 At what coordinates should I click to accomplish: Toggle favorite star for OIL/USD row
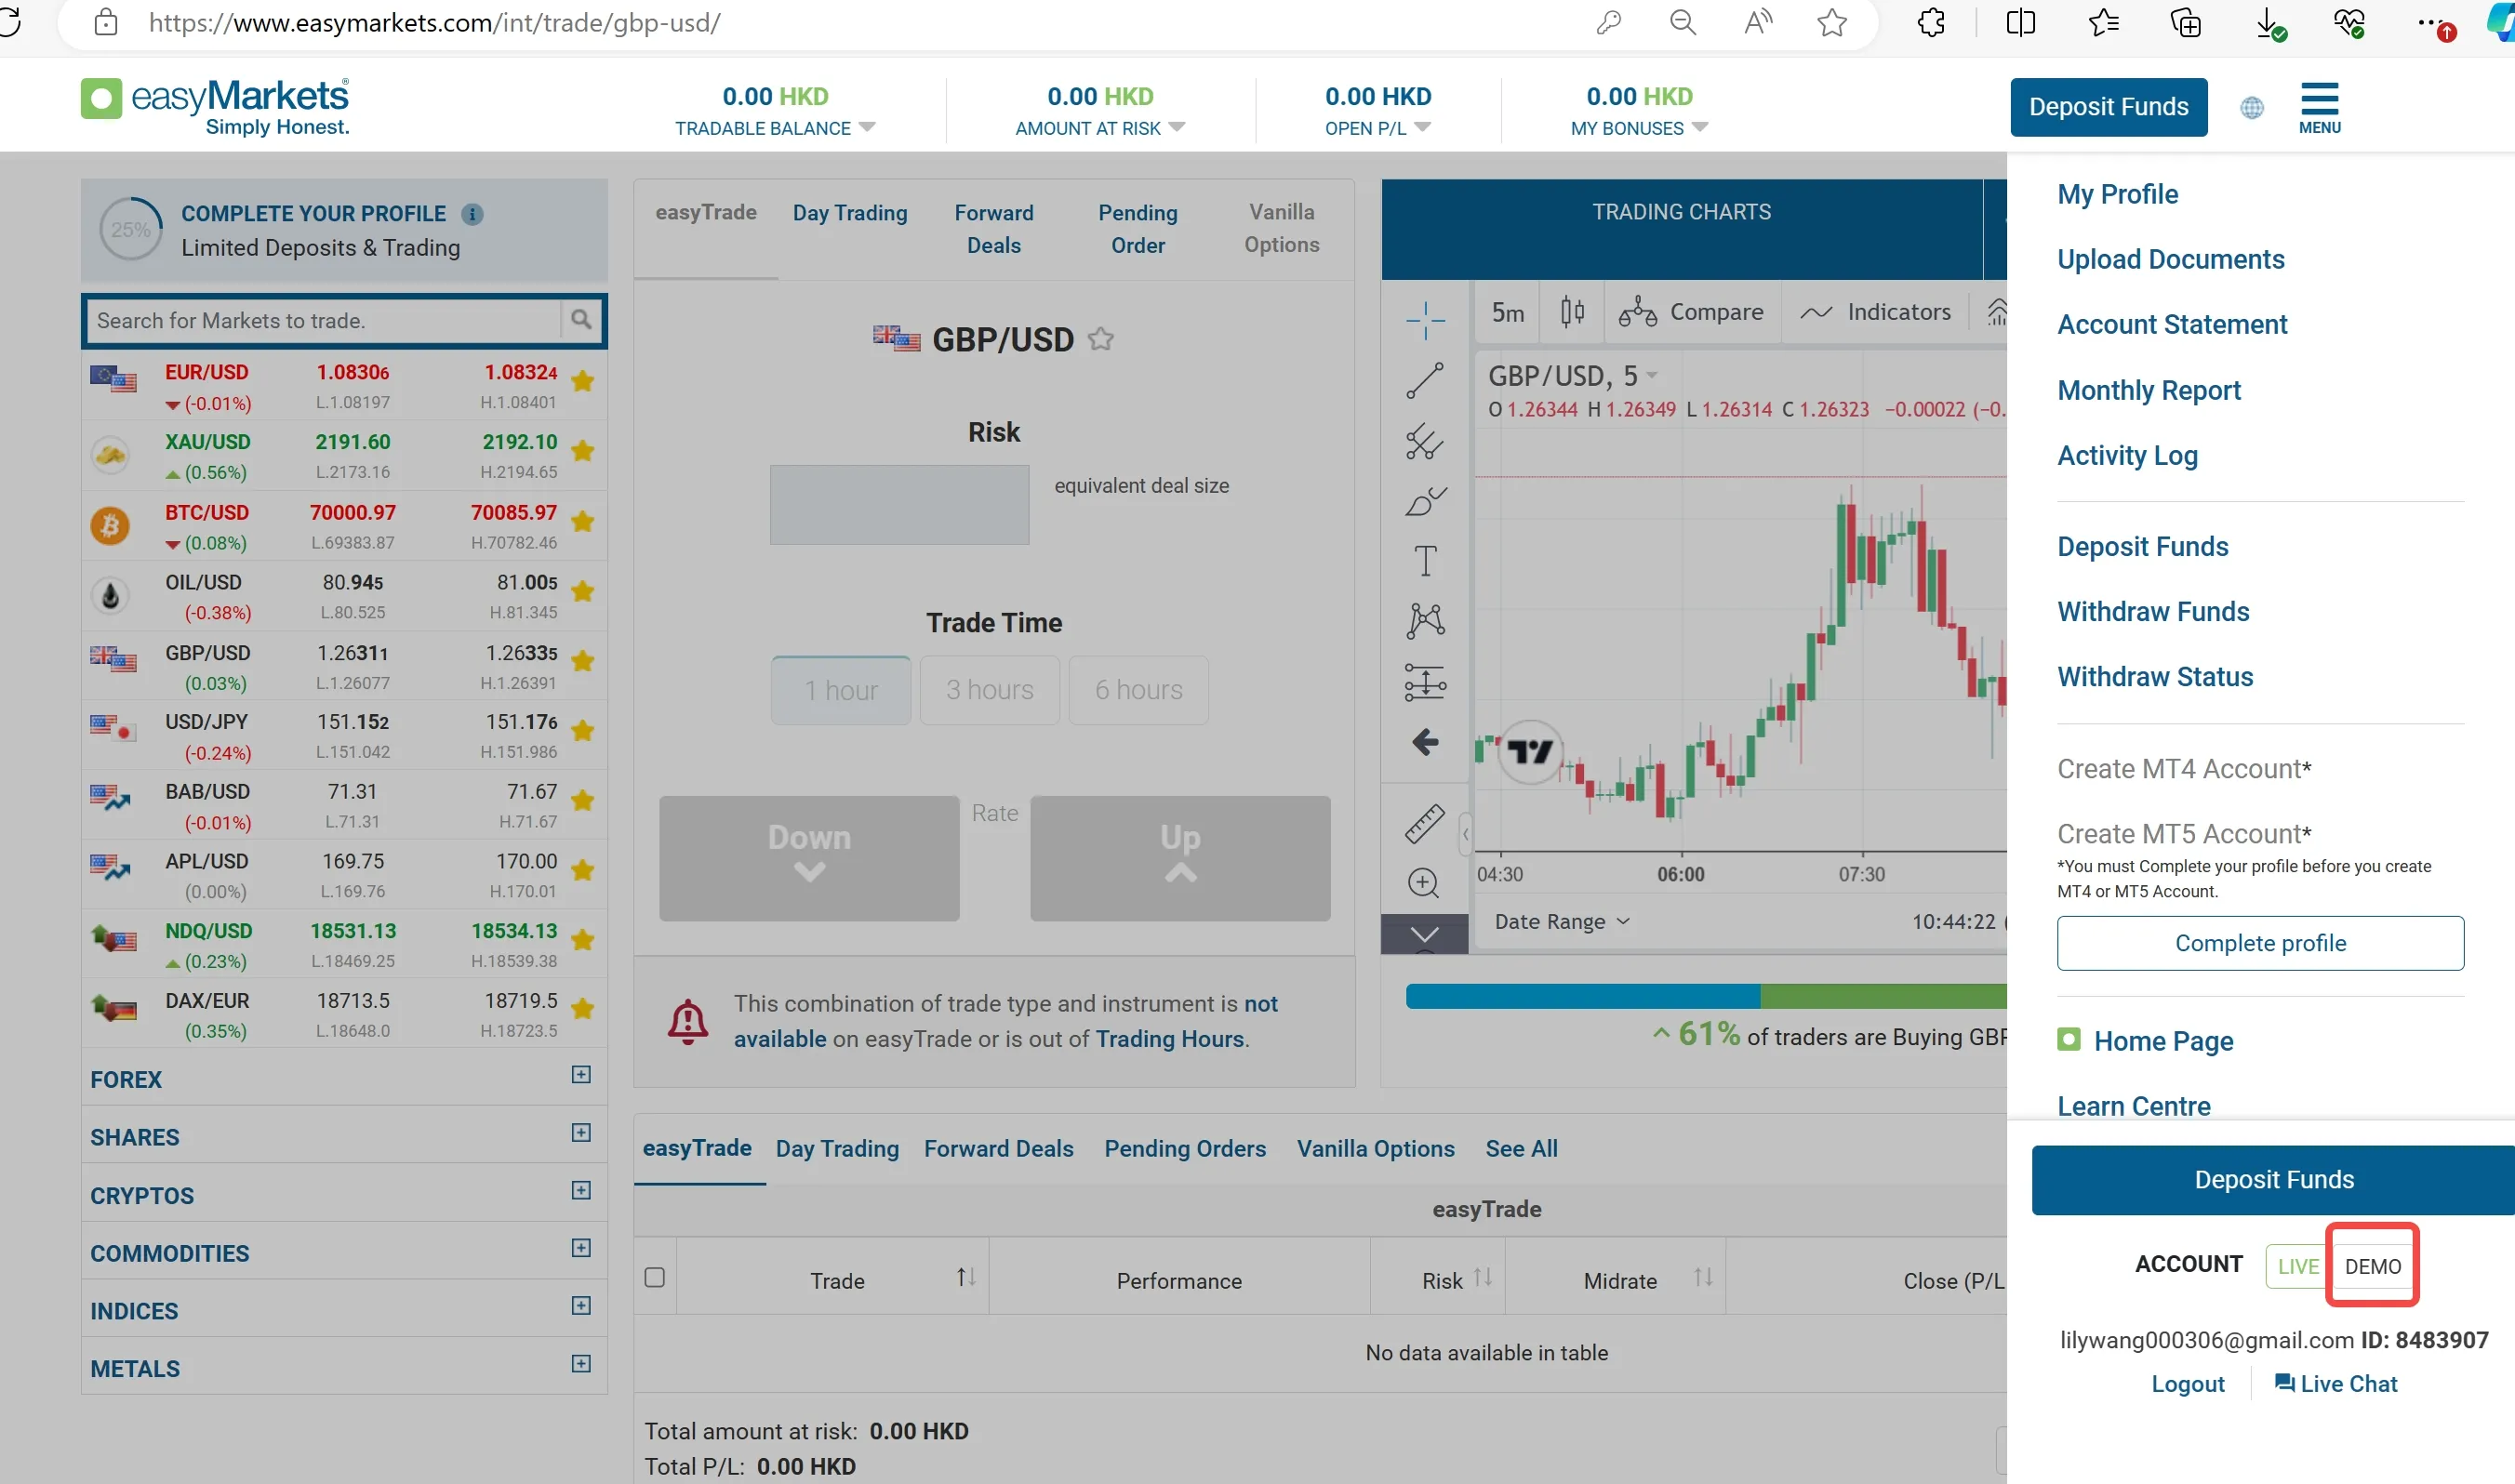click(583, 591)
